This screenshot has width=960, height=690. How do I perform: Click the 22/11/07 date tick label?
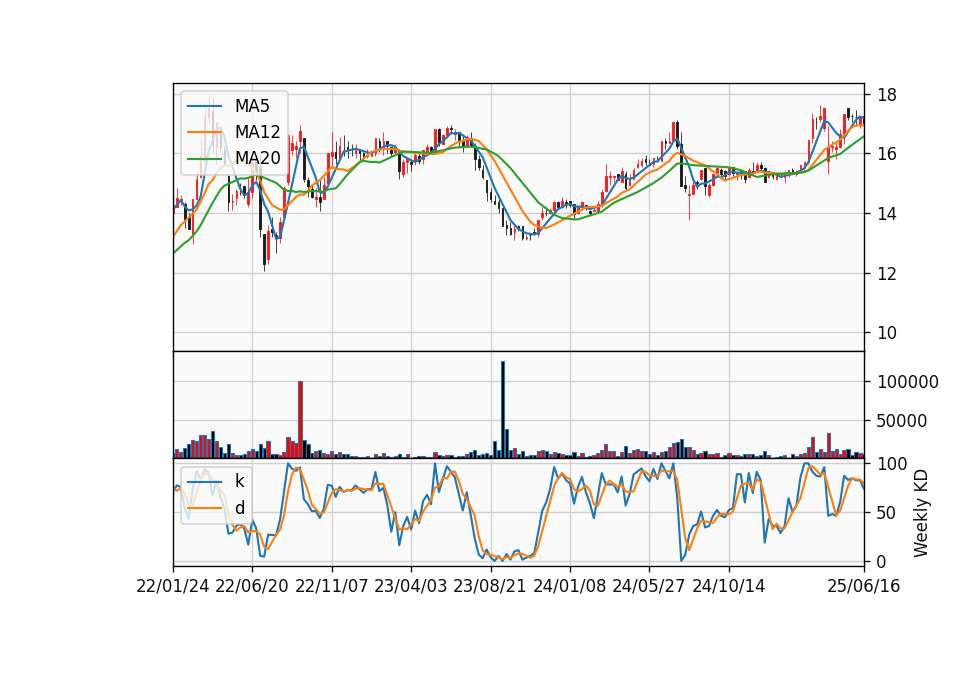(332, 586)
